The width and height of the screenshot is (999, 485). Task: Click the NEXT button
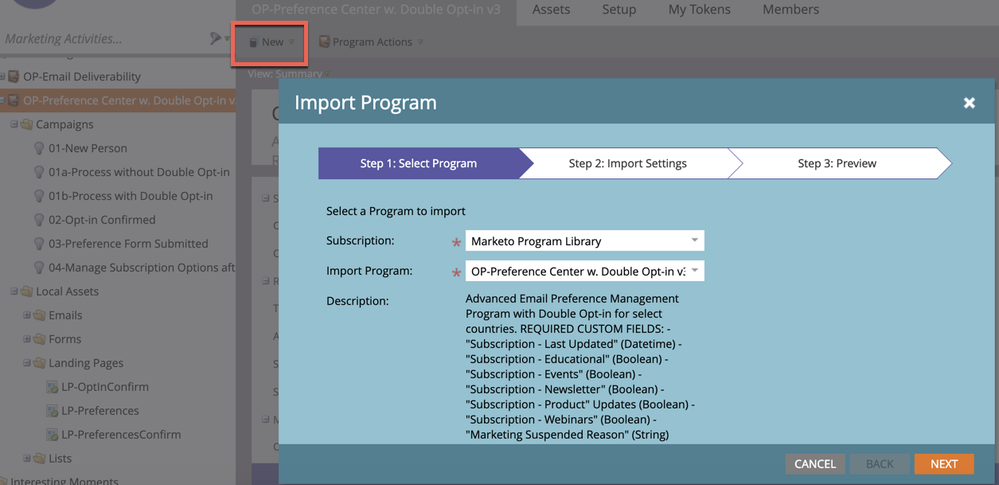click(944, 464)
